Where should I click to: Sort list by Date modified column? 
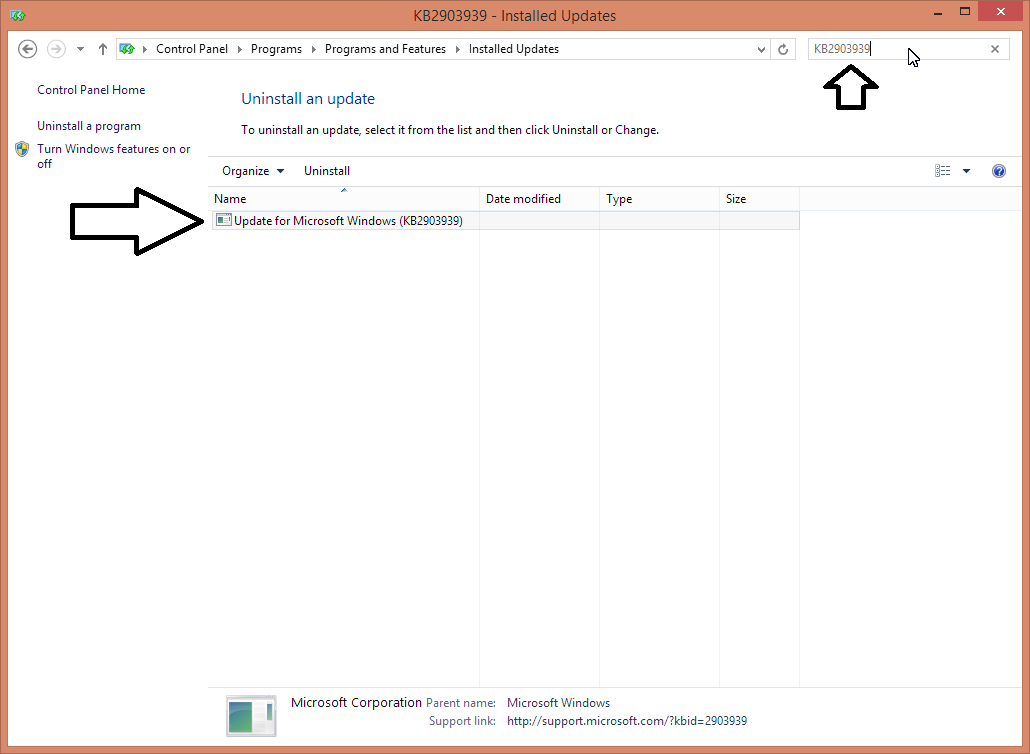point(539,198)
